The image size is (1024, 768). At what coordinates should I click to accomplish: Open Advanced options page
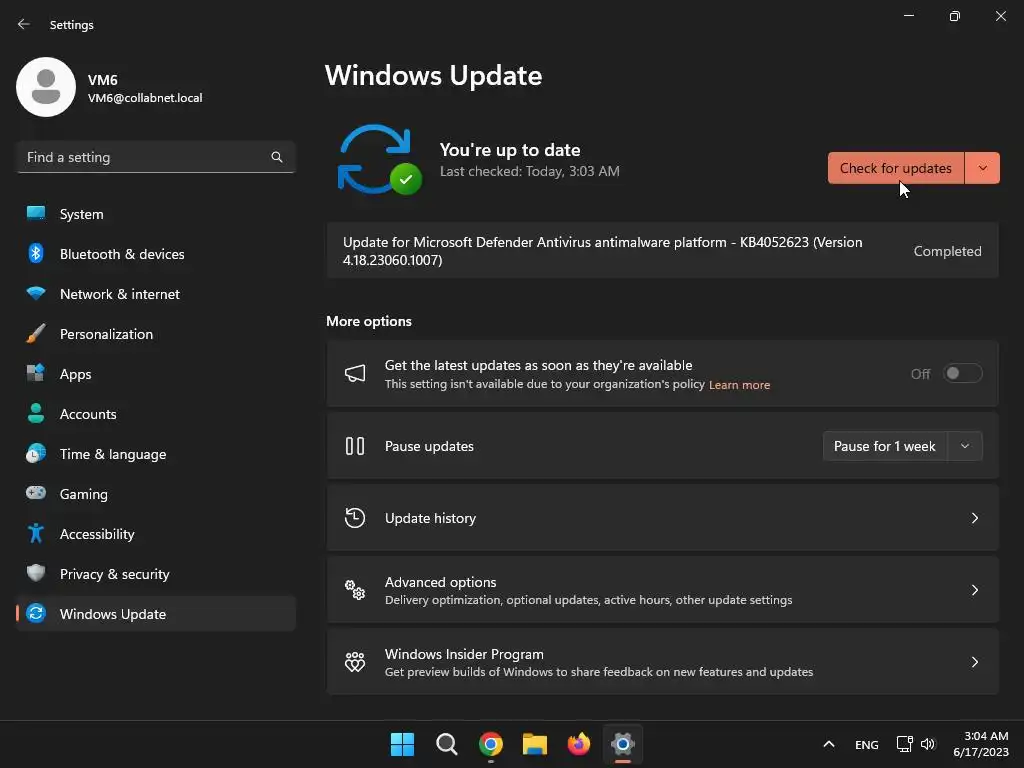pyautogui.click(x=662, y=590)
